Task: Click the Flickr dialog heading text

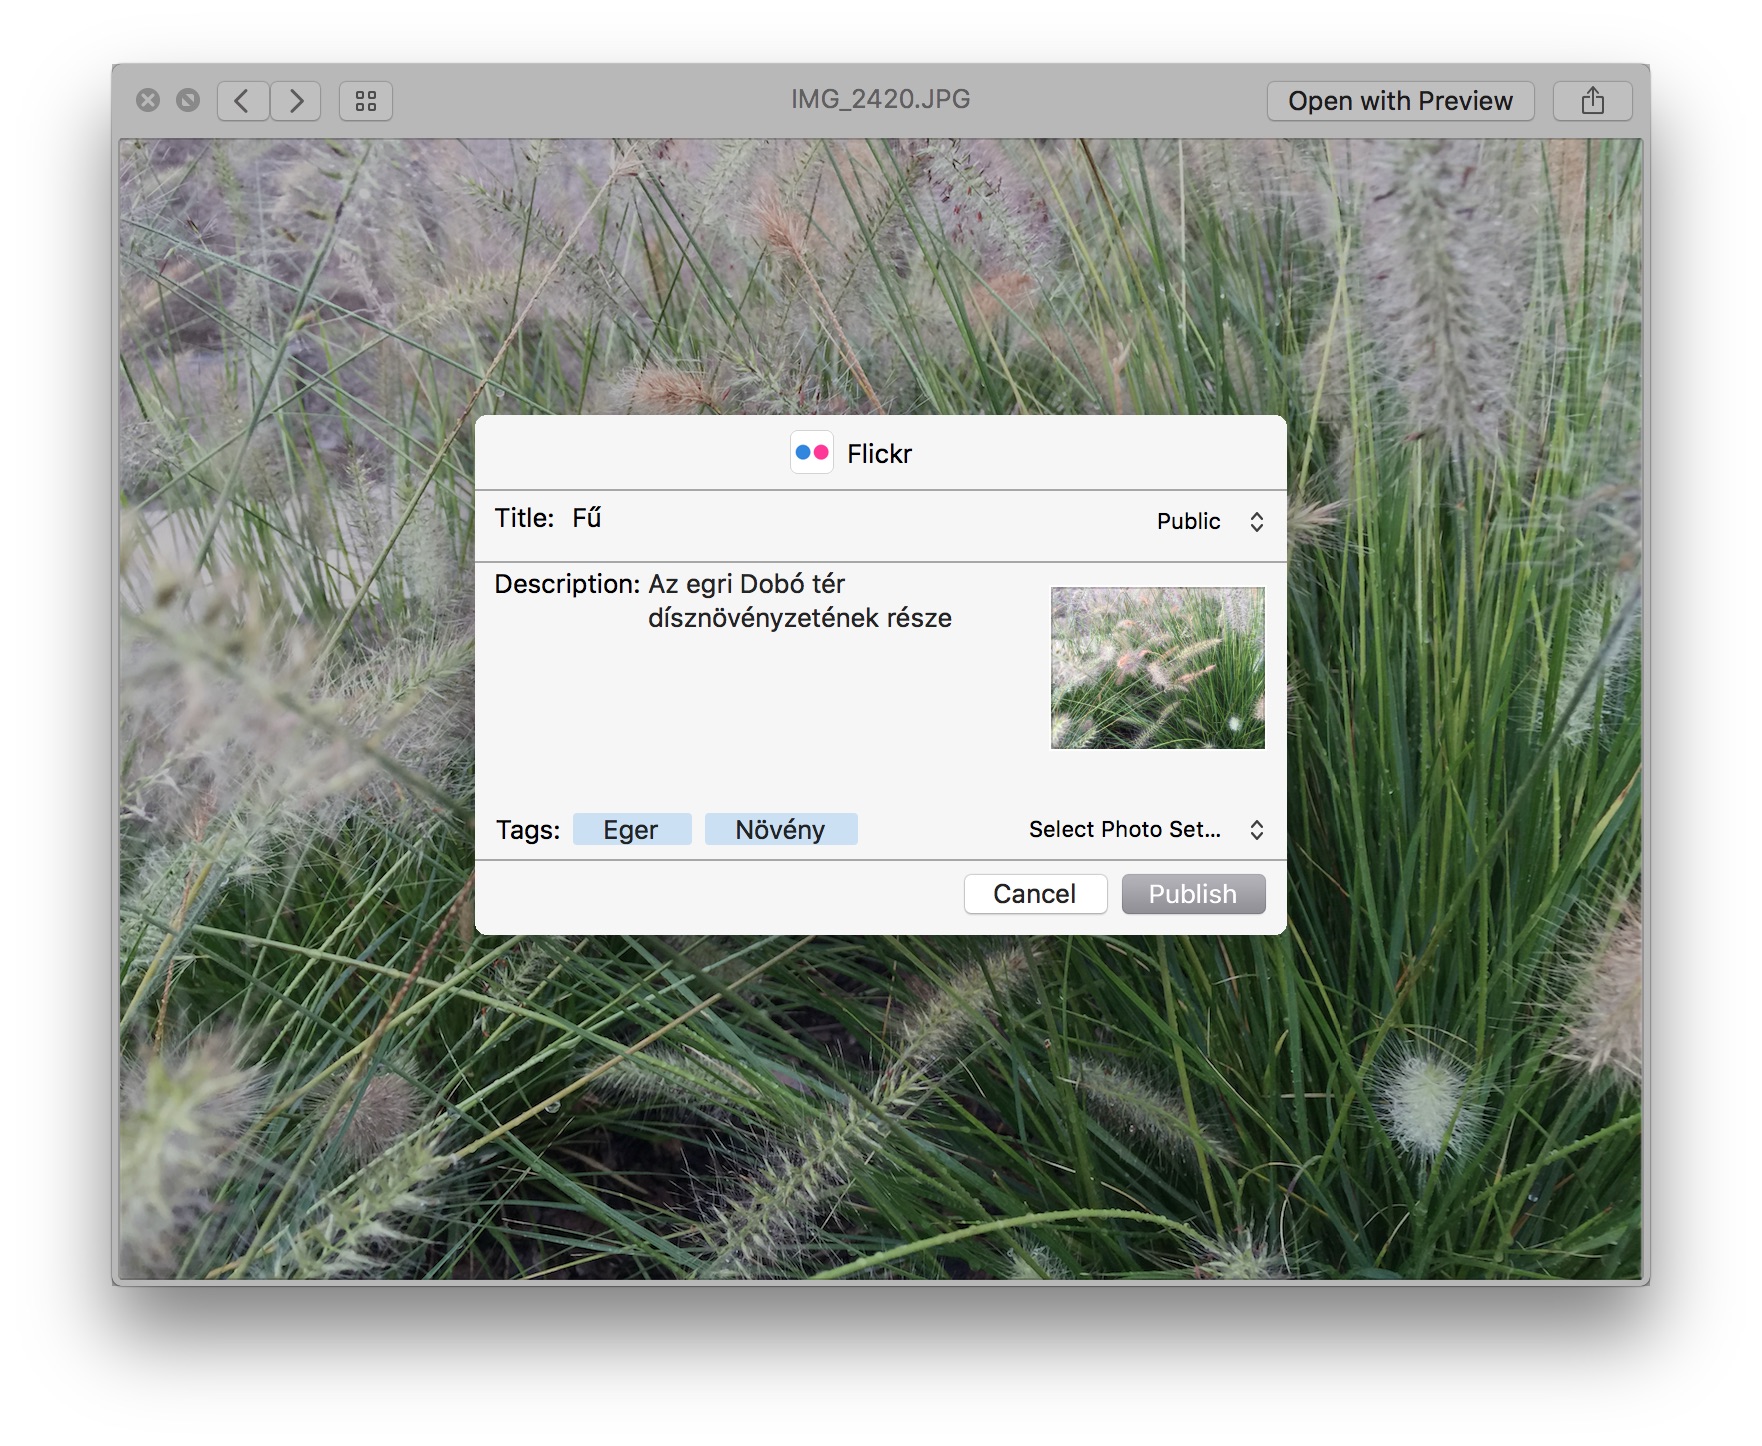Action: pyautogui.click(x=879, y=454)
